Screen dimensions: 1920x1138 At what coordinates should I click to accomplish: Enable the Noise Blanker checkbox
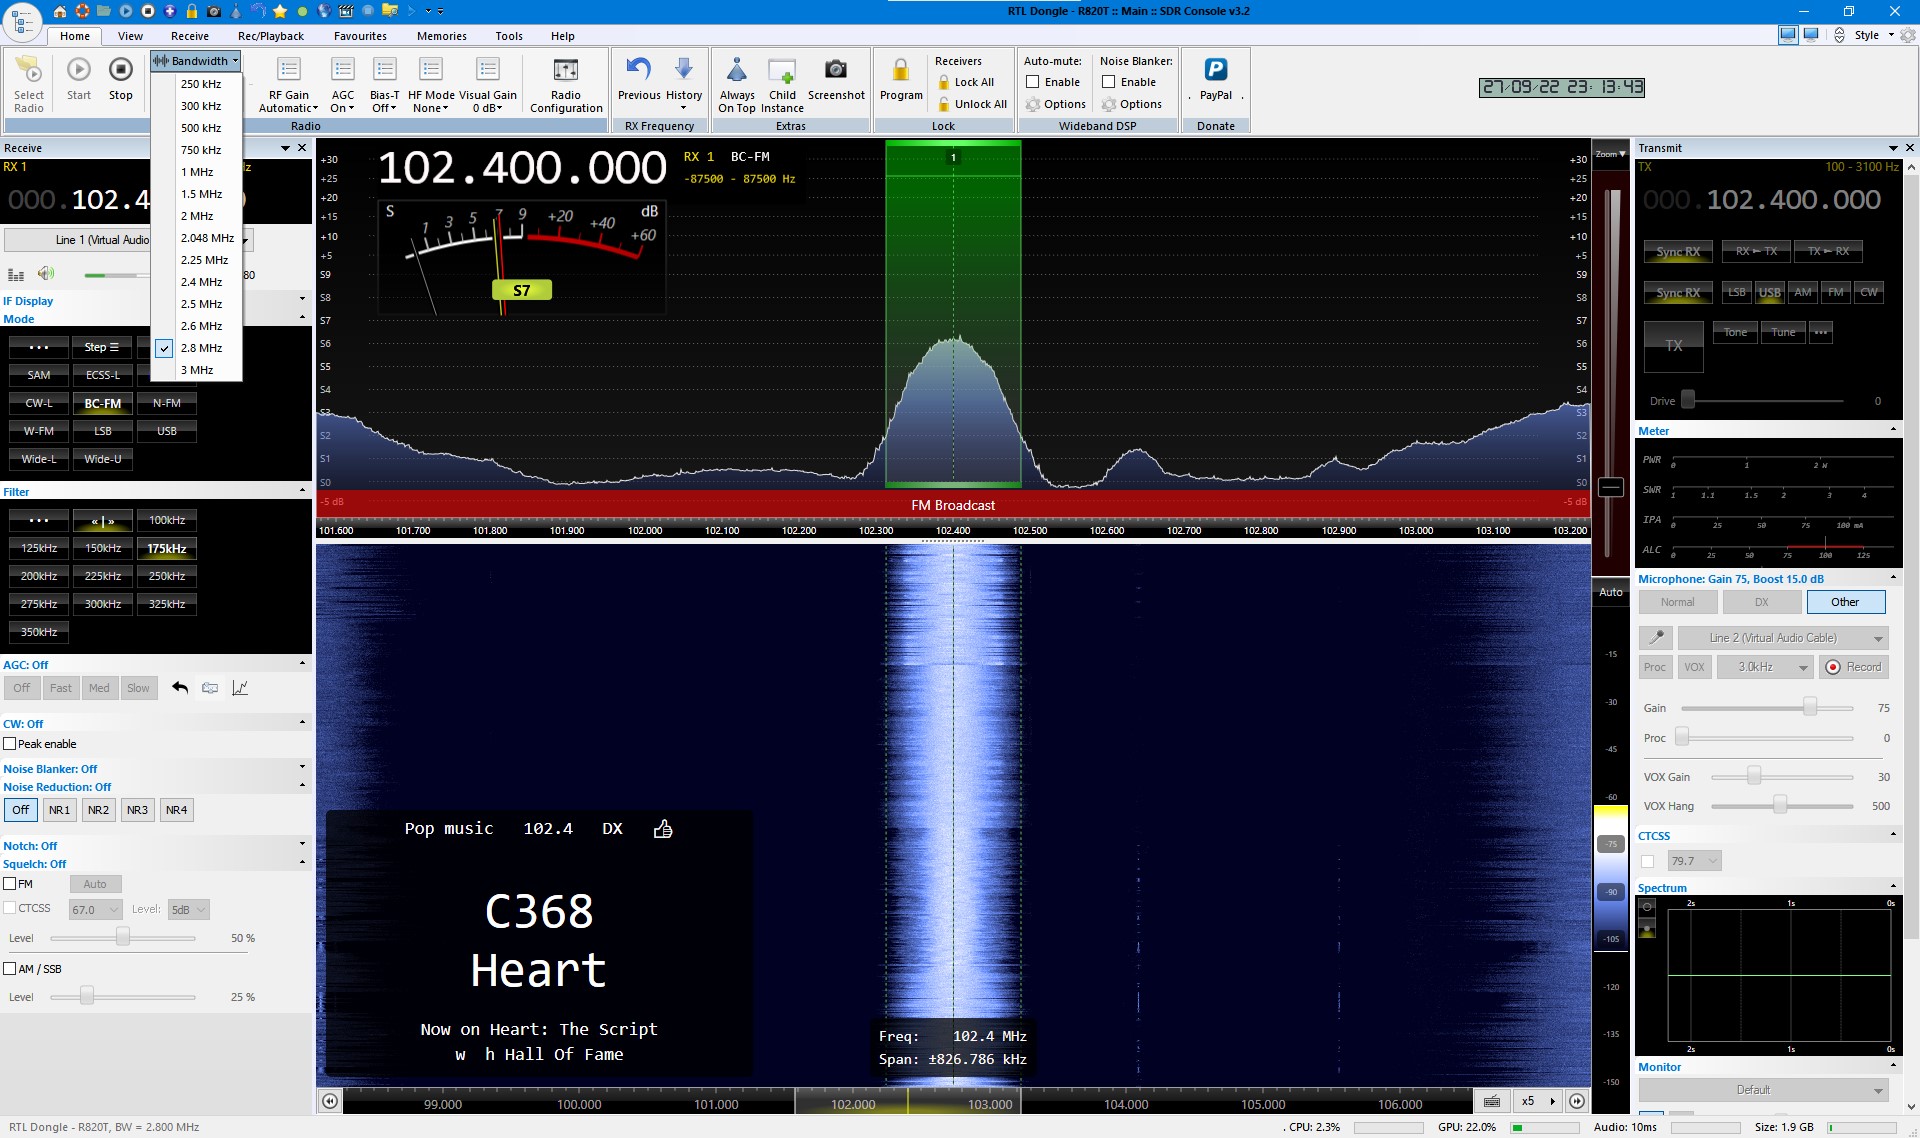click(x=1109, y=82)
